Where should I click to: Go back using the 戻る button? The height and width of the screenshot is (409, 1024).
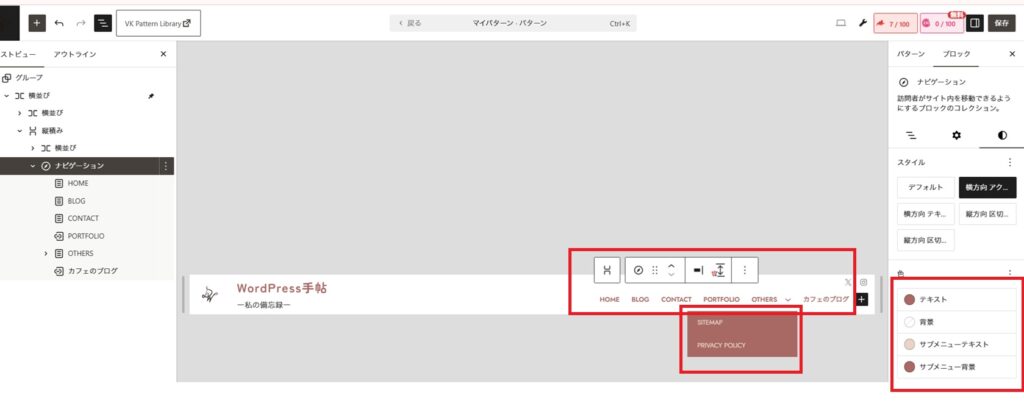pyautogui.click(x=409, y=23)
